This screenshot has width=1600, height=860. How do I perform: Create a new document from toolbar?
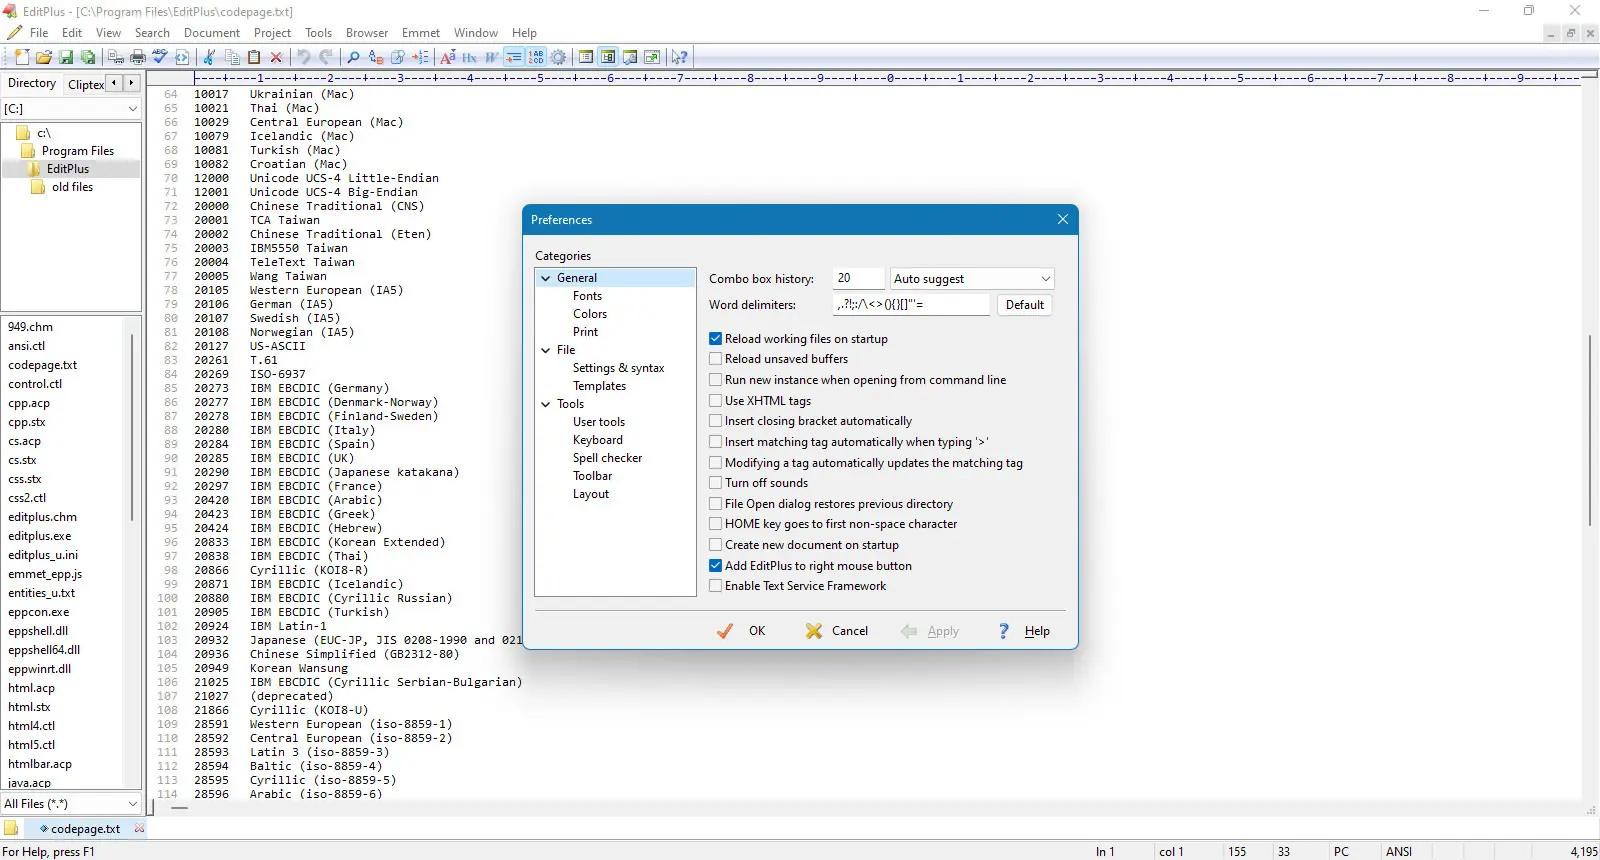[22, 57]
